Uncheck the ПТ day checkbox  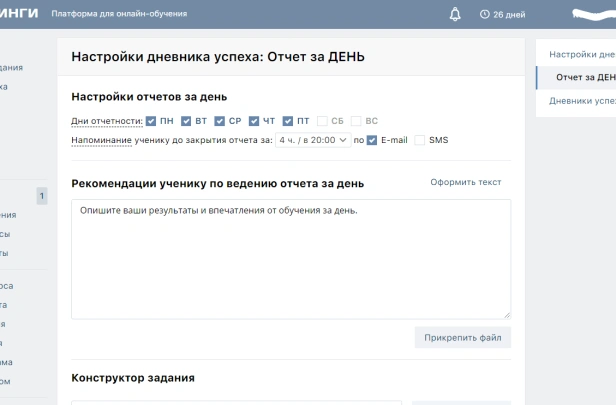[288, 121]
